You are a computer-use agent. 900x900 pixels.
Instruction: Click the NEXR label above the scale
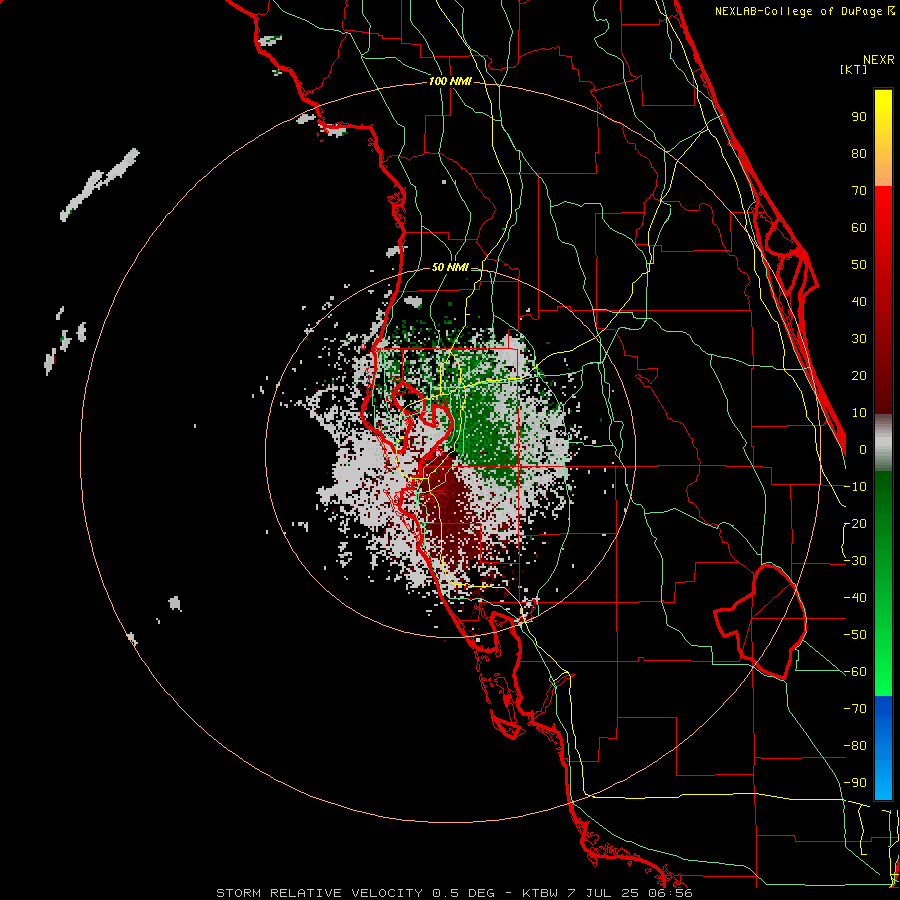click(879, 60)
